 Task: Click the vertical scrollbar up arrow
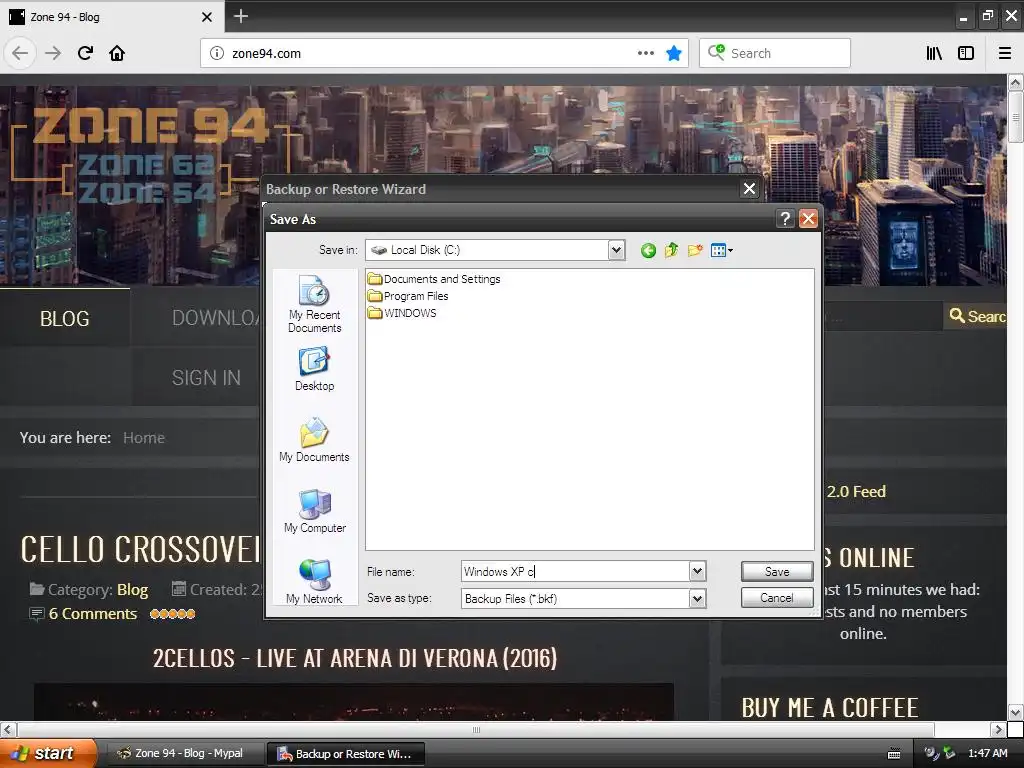click(x=1015, y=83)
